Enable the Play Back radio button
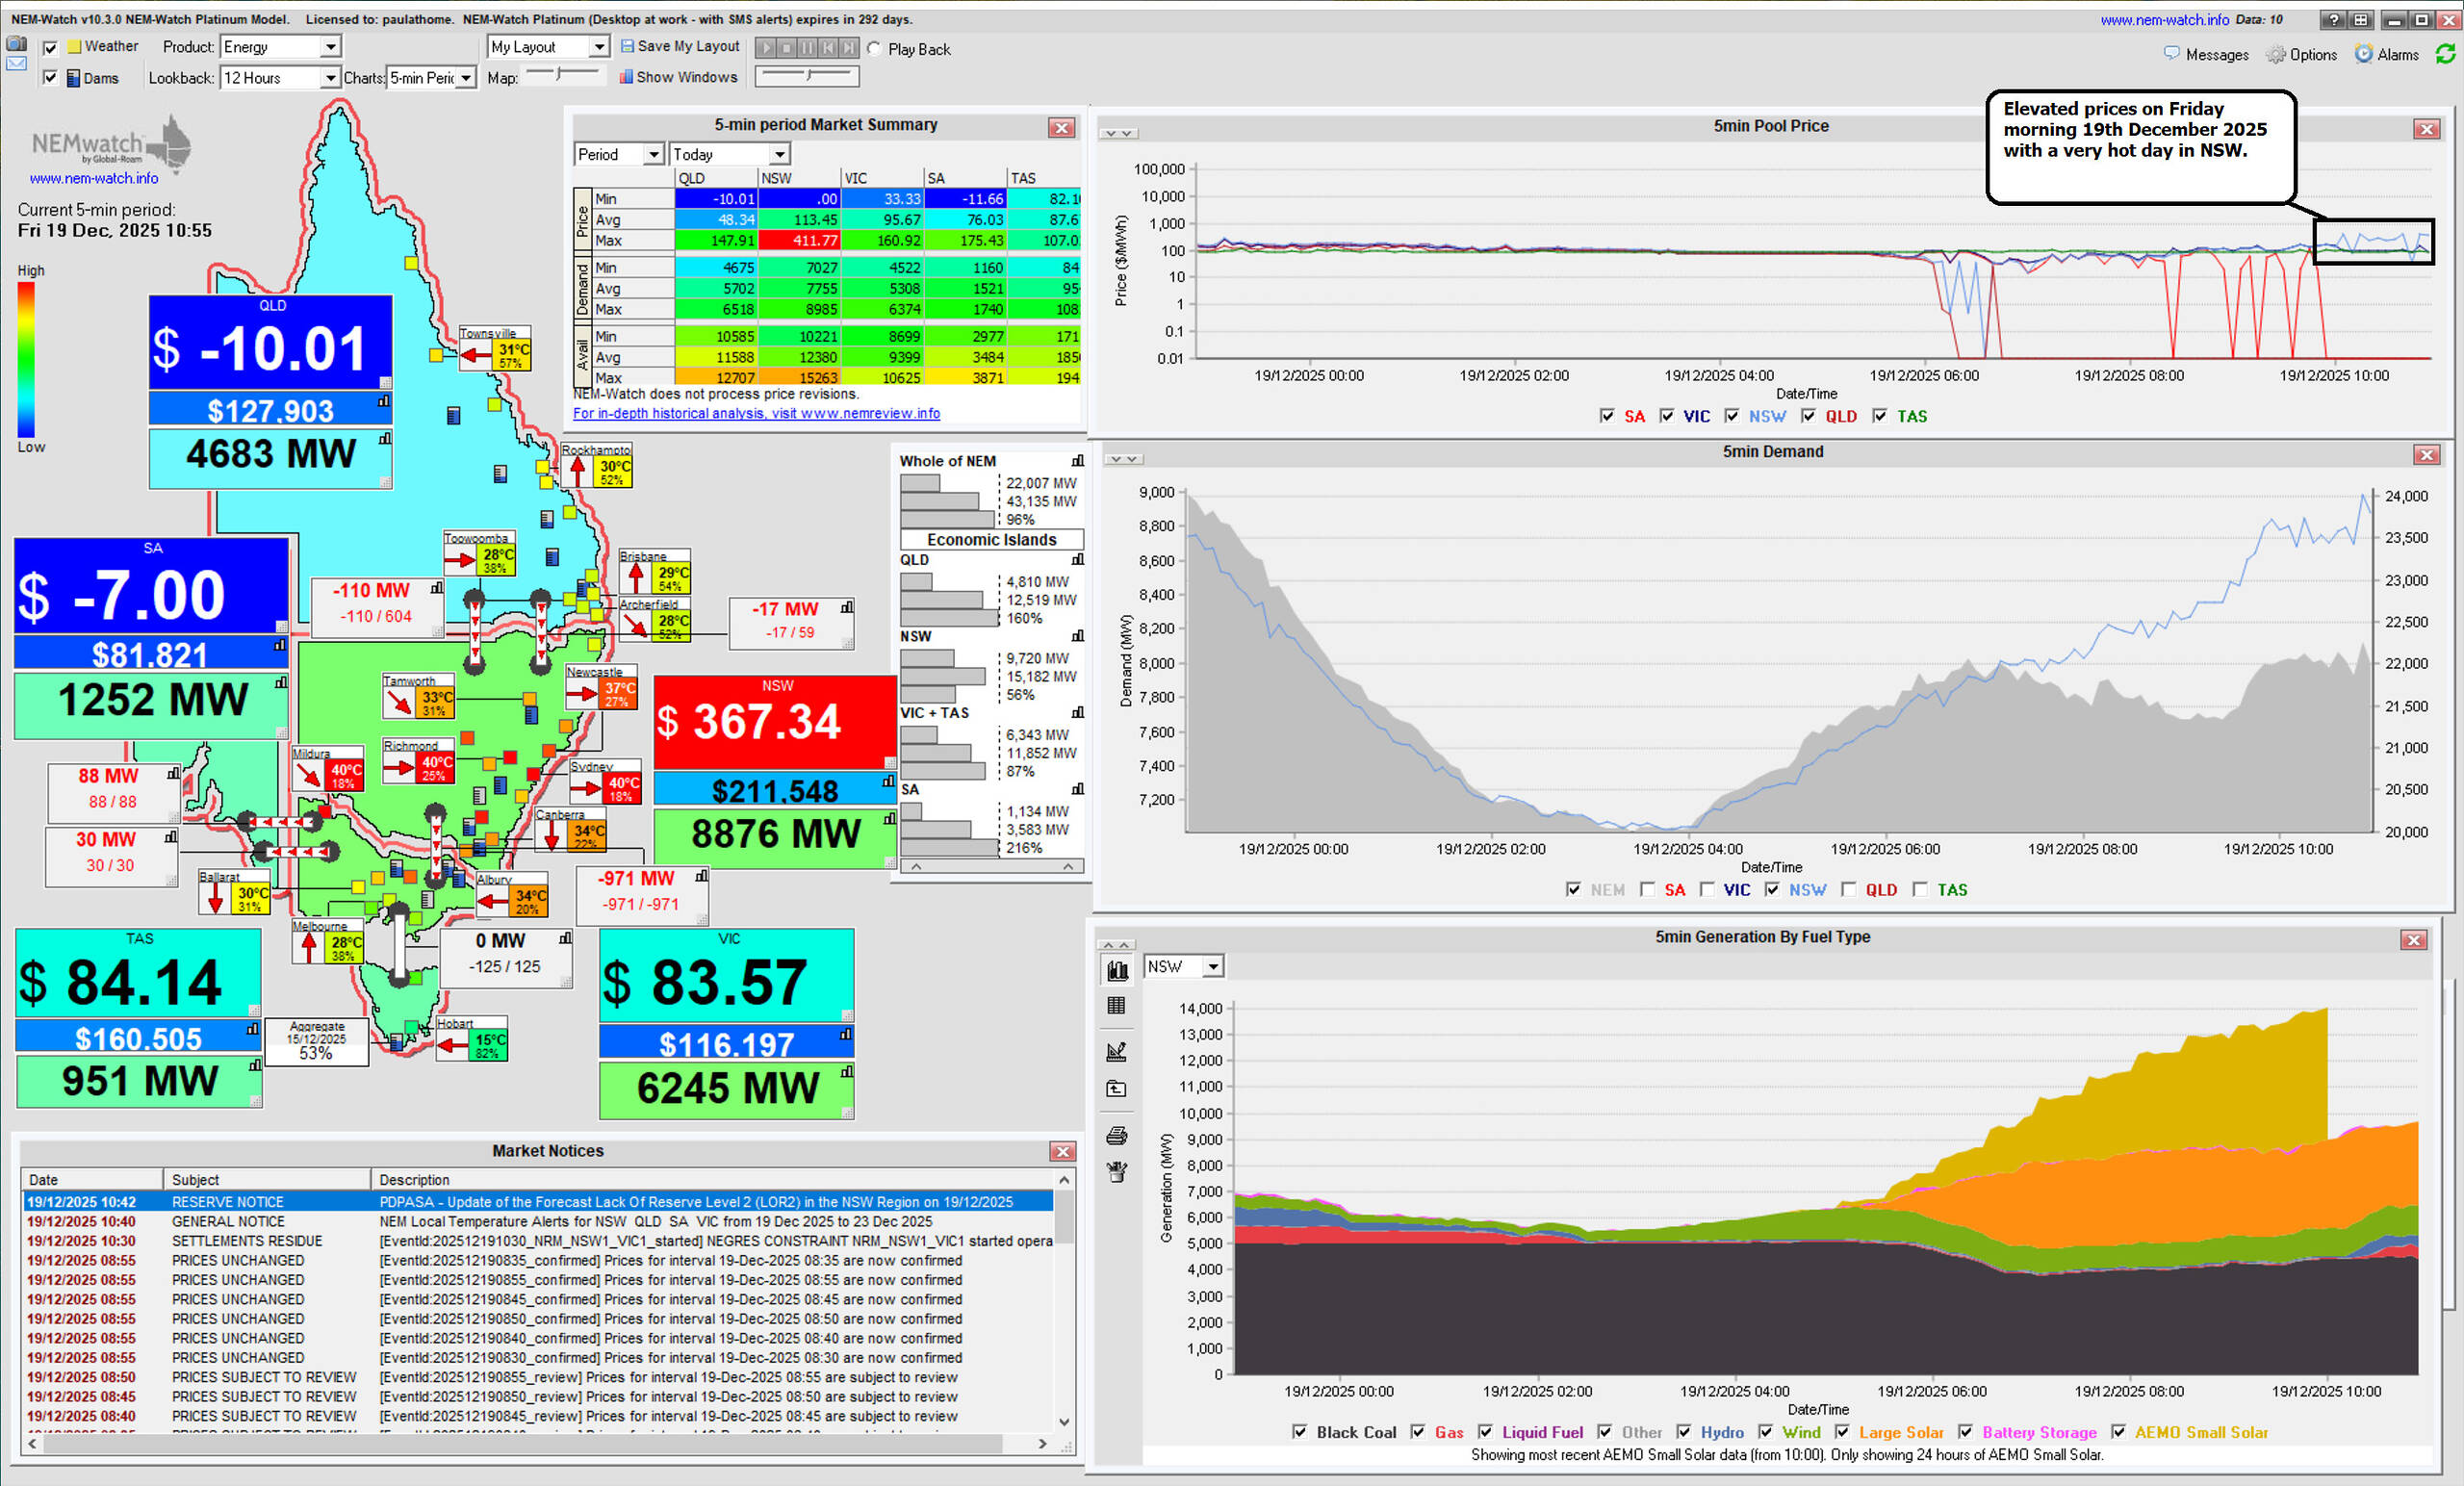2464x1486 pixels. (874, 49)
